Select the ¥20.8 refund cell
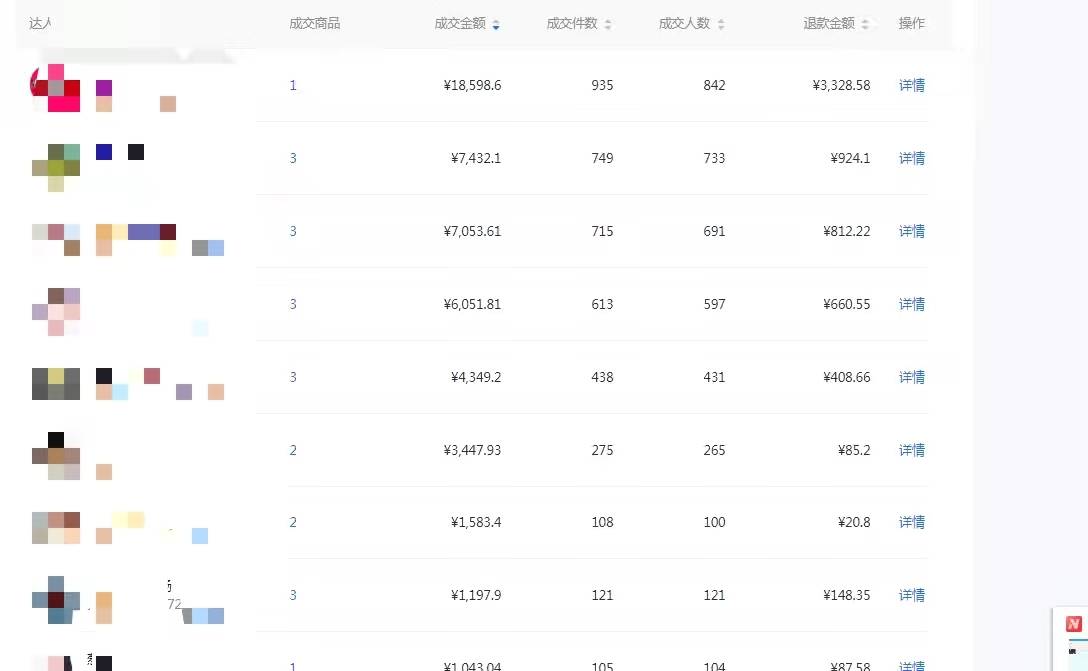Screen dimensions: 1088x671 coord(853,522)
